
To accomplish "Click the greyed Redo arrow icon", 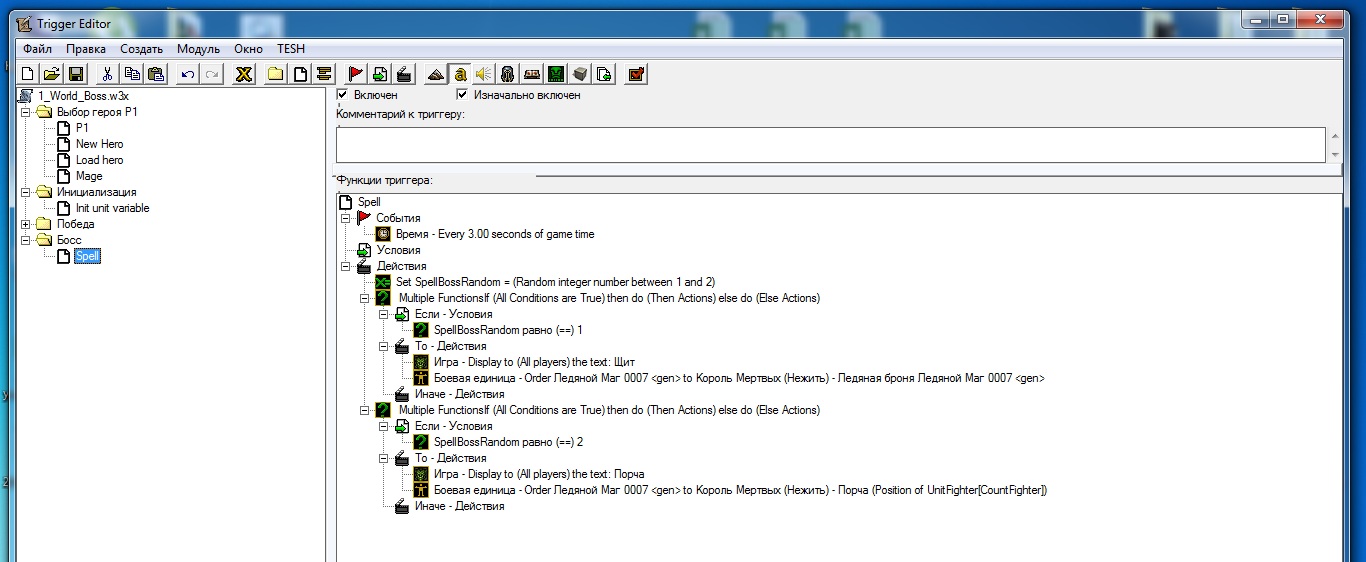I will point(211,73).
